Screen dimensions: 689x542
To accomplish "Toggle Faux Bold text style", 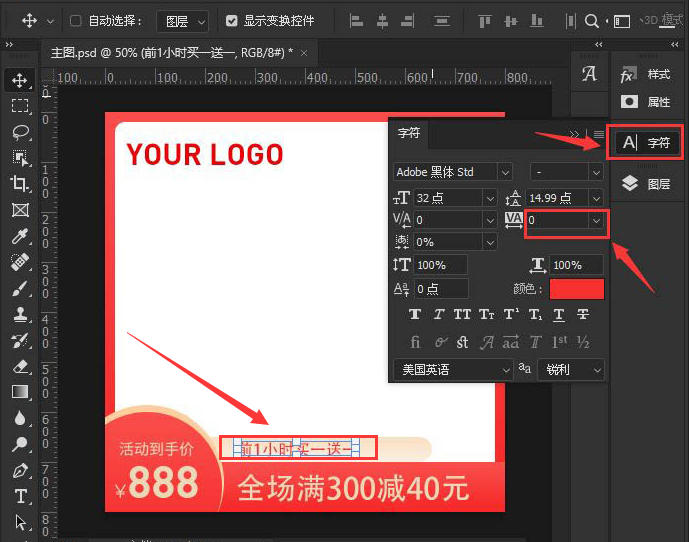I will (x=414, y=314).
